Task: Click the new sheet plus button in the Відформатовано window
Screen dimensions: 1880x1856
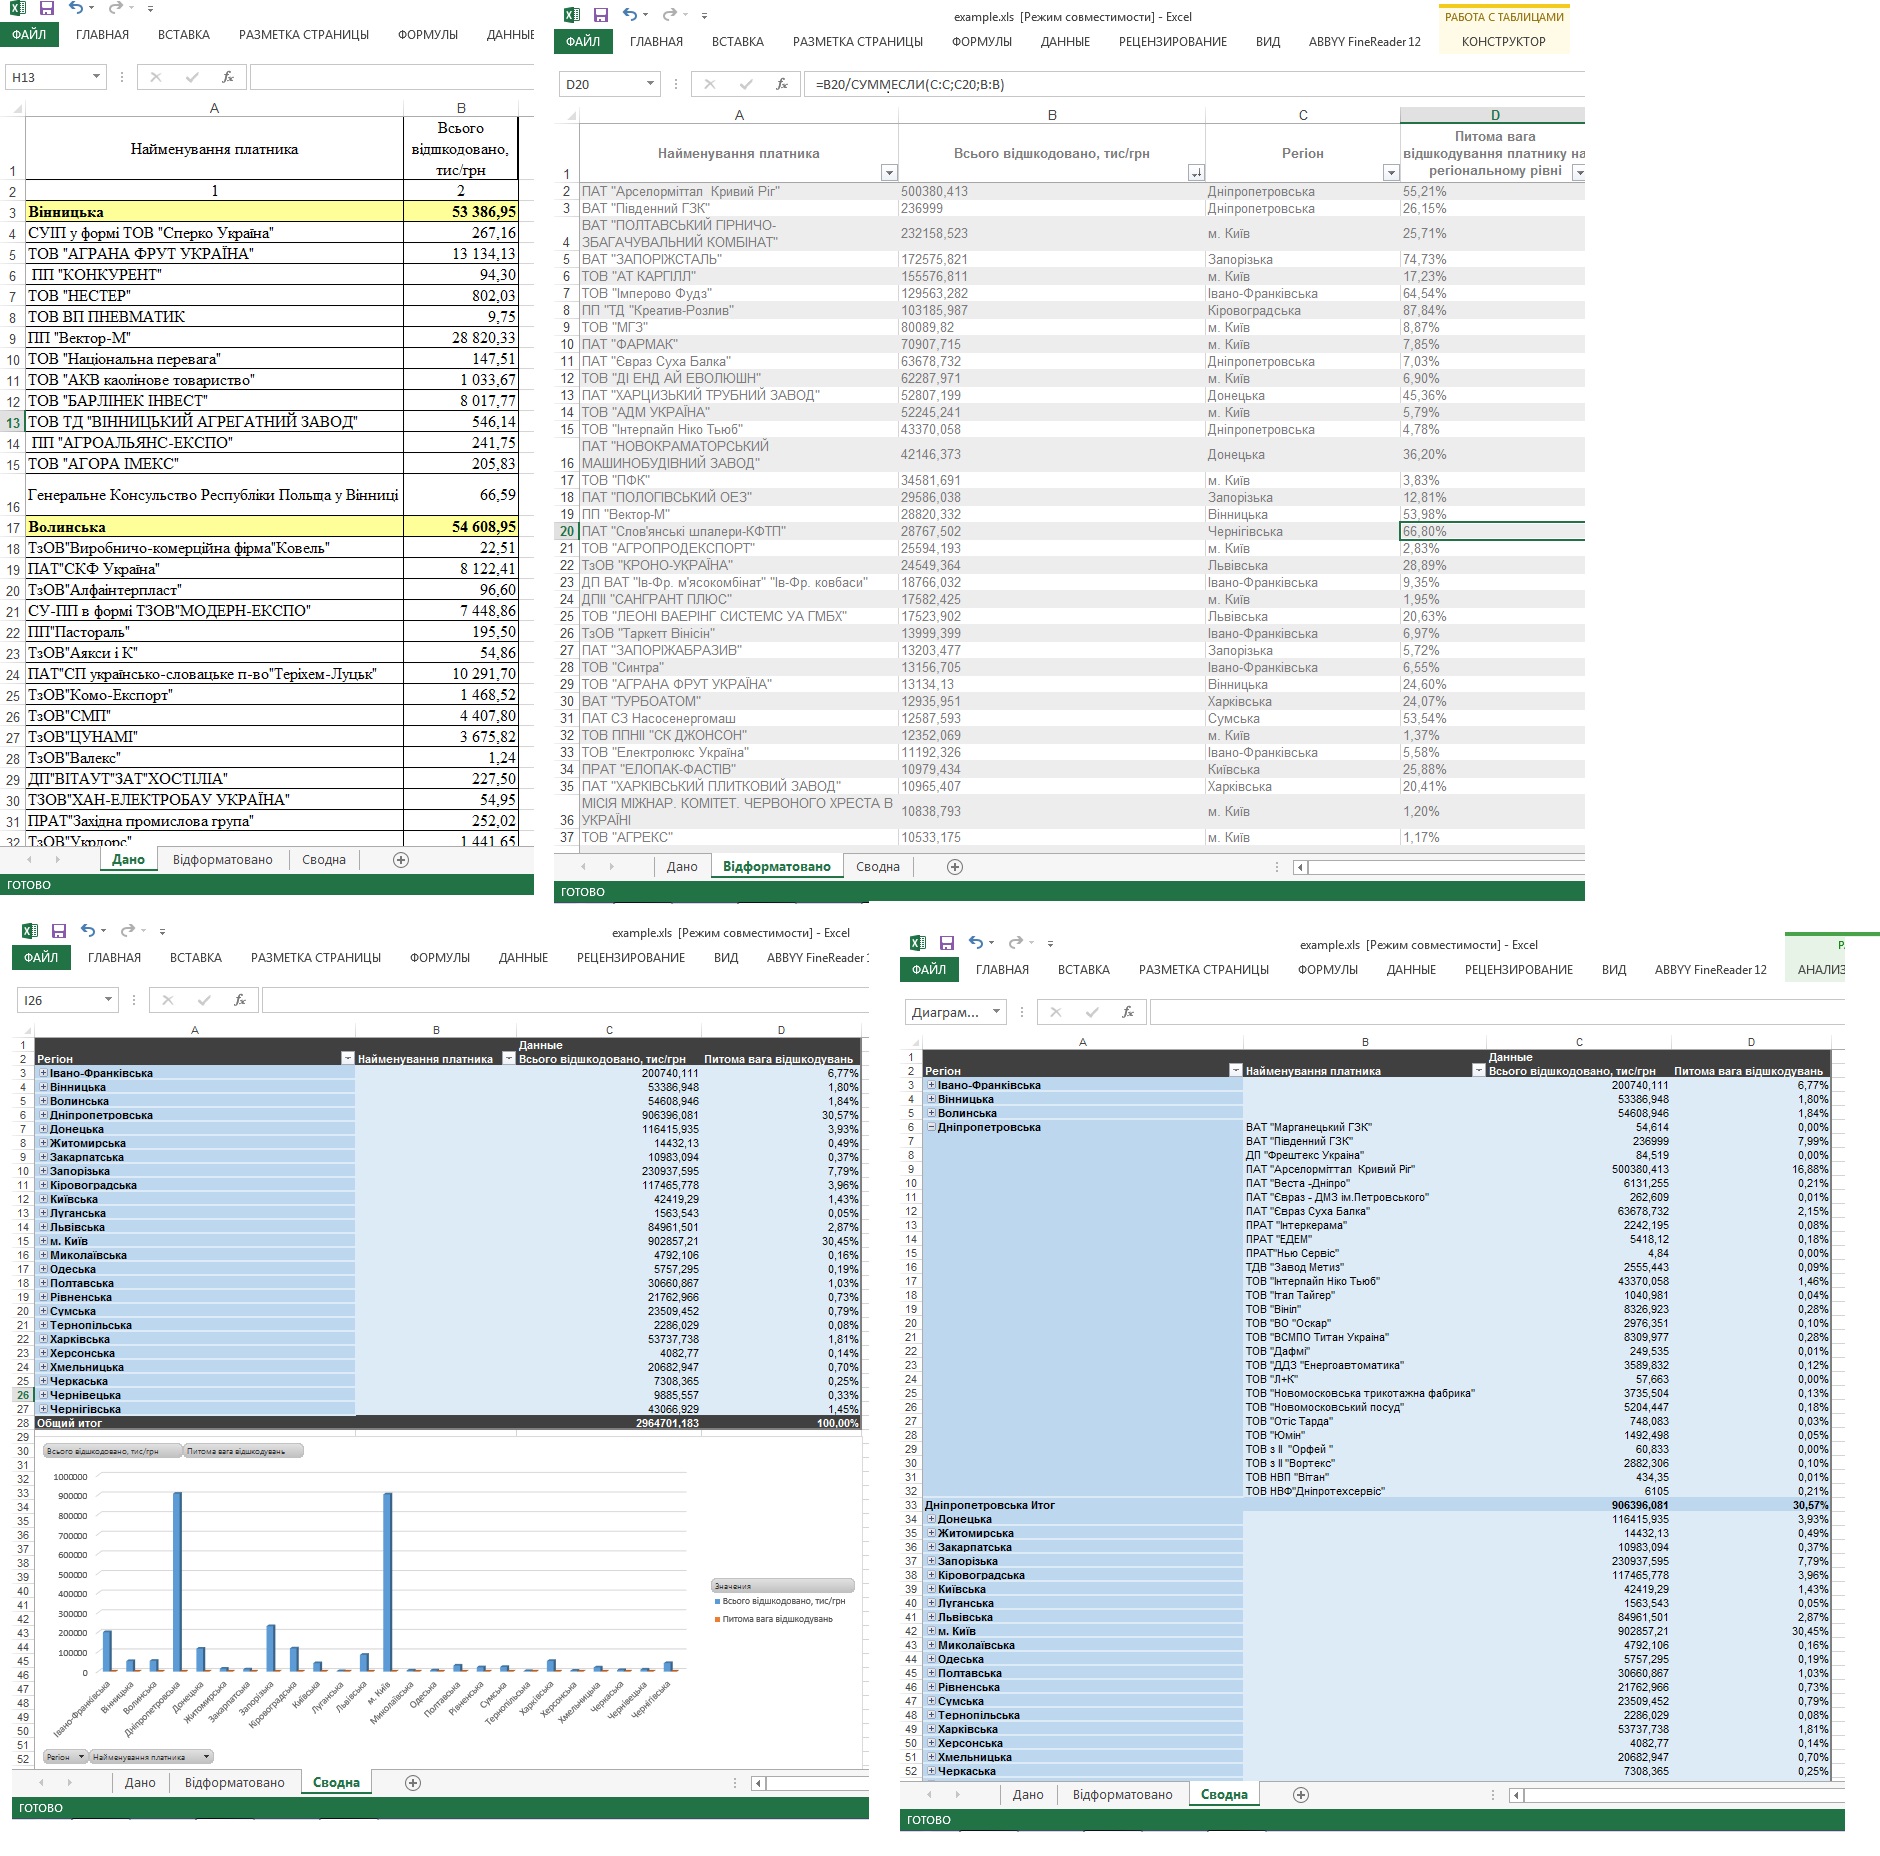Action: coord(955,867)
